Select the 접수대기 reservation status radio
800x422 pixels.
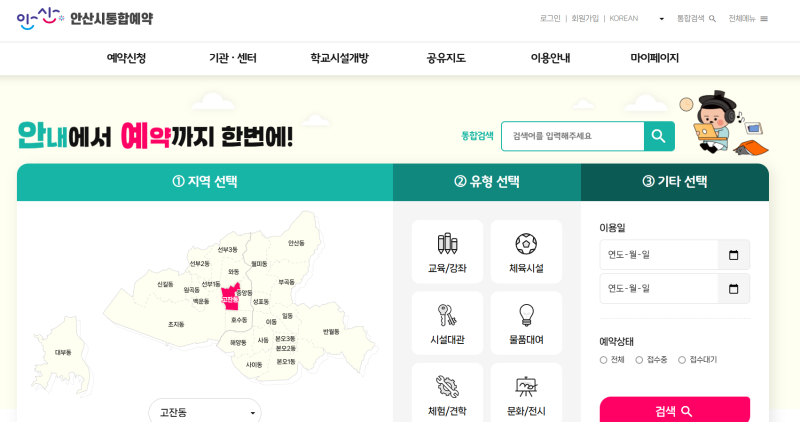(x=682, y=360)
